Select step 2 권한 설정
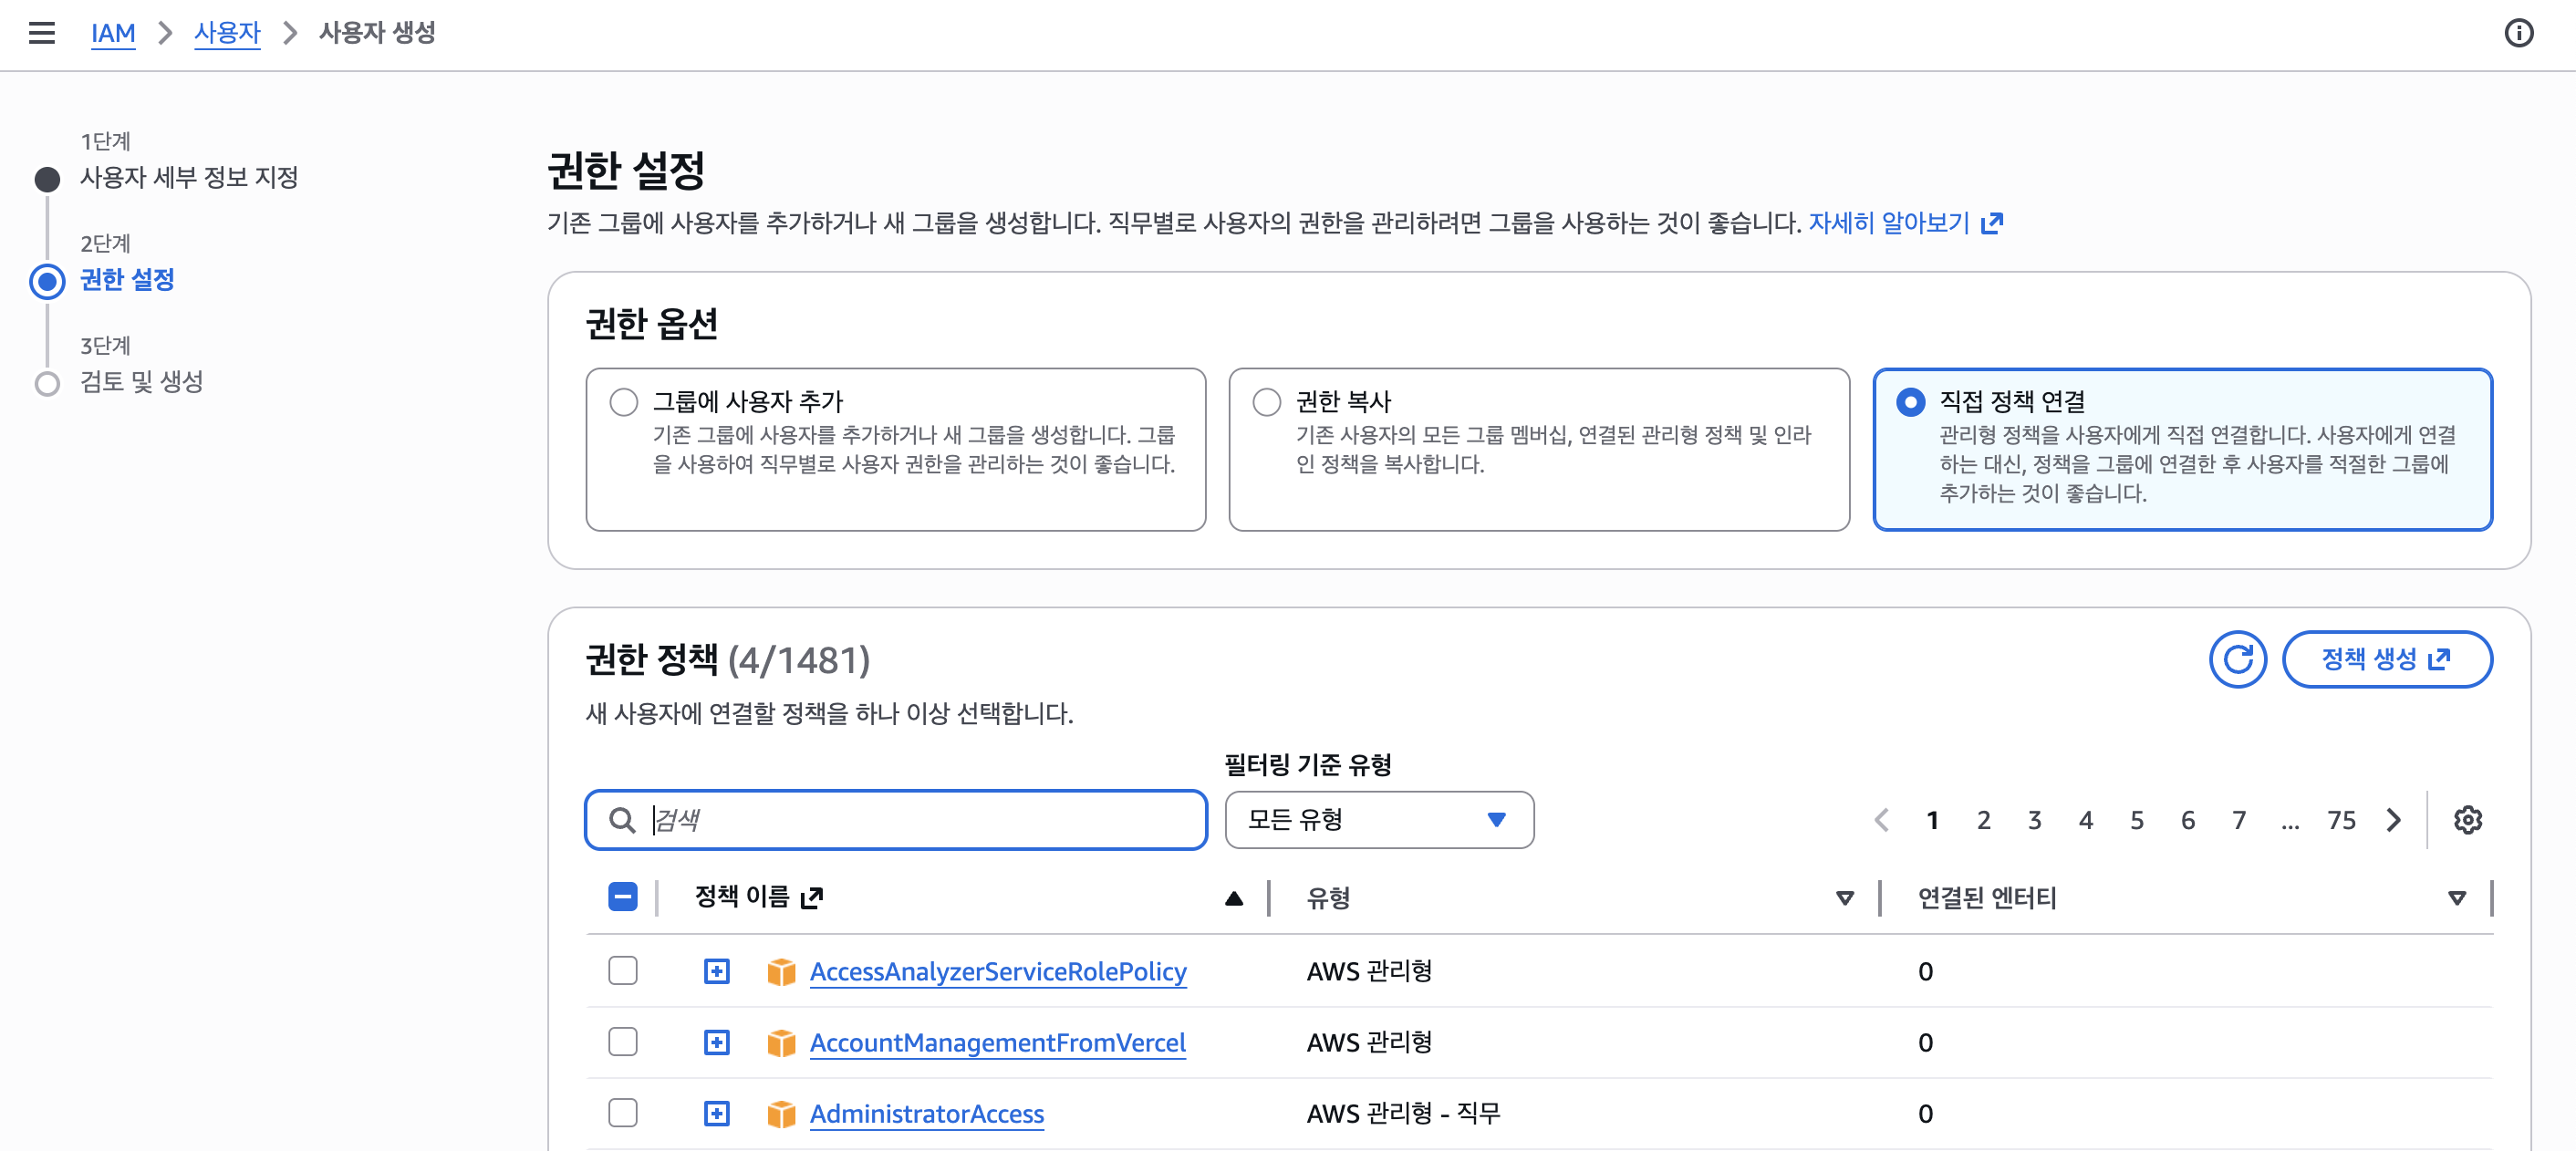 point(127,279)
